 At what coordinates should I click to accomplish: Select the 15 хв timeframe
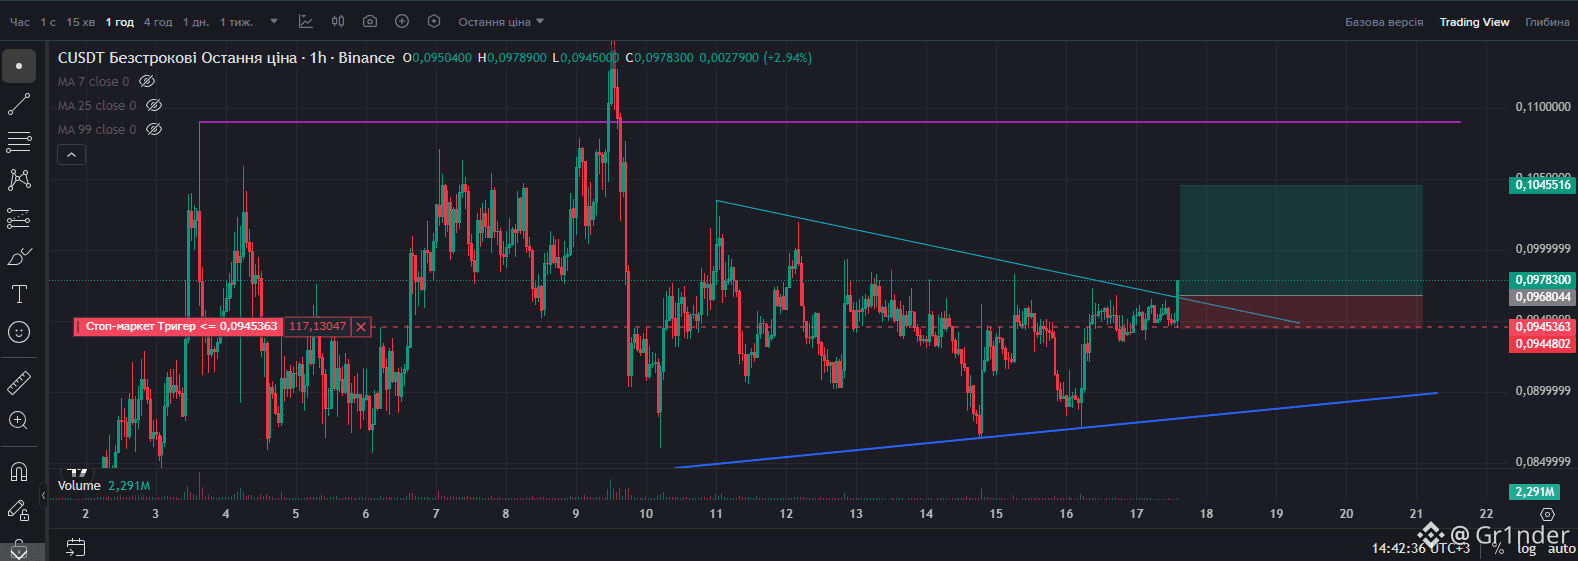(x=80, y=21)
